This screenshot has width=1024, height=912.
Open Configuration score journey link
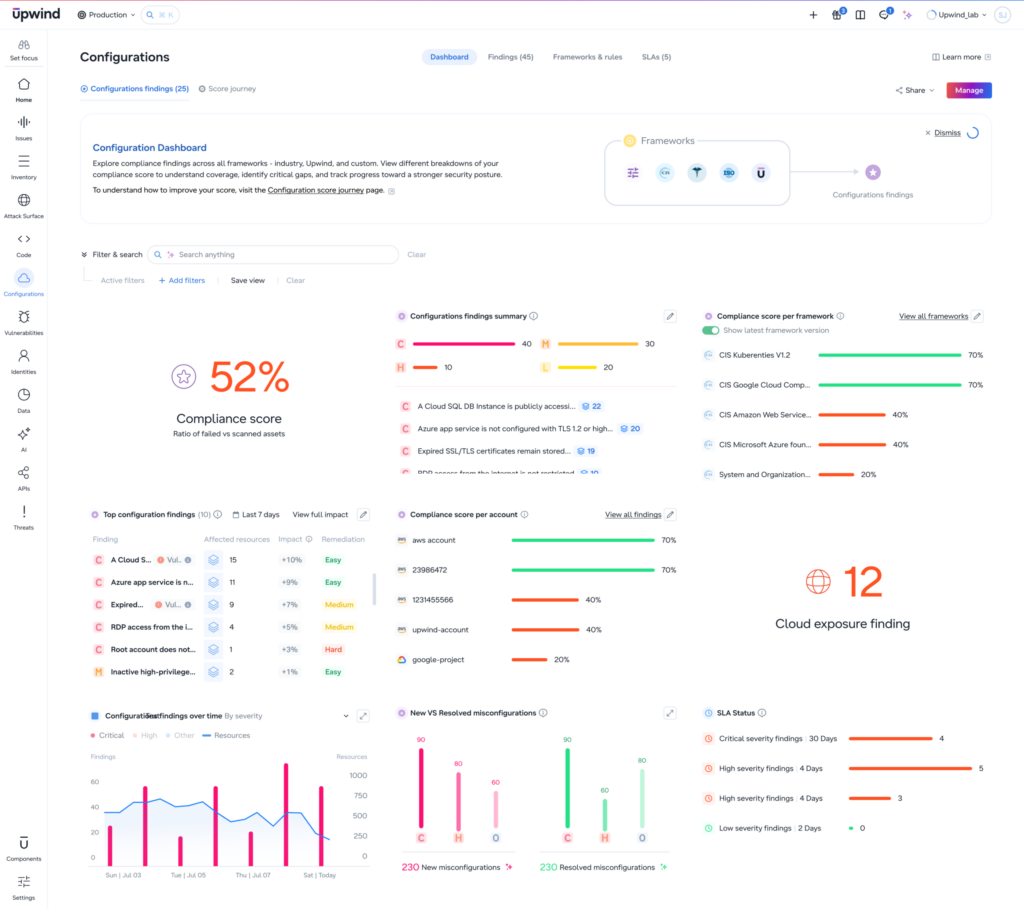[x=315, y=190]
